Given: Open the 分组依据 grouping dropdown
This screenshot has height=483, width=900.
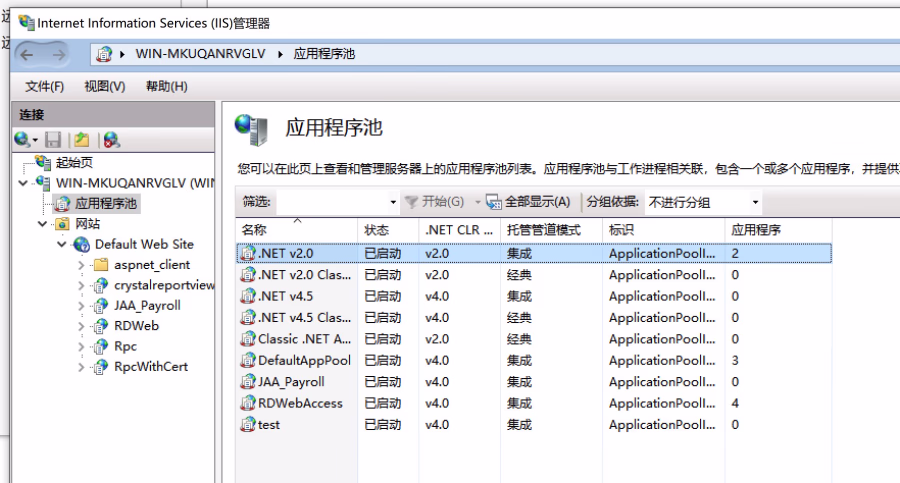Looking at the screenshot, I should coord(703,202).
